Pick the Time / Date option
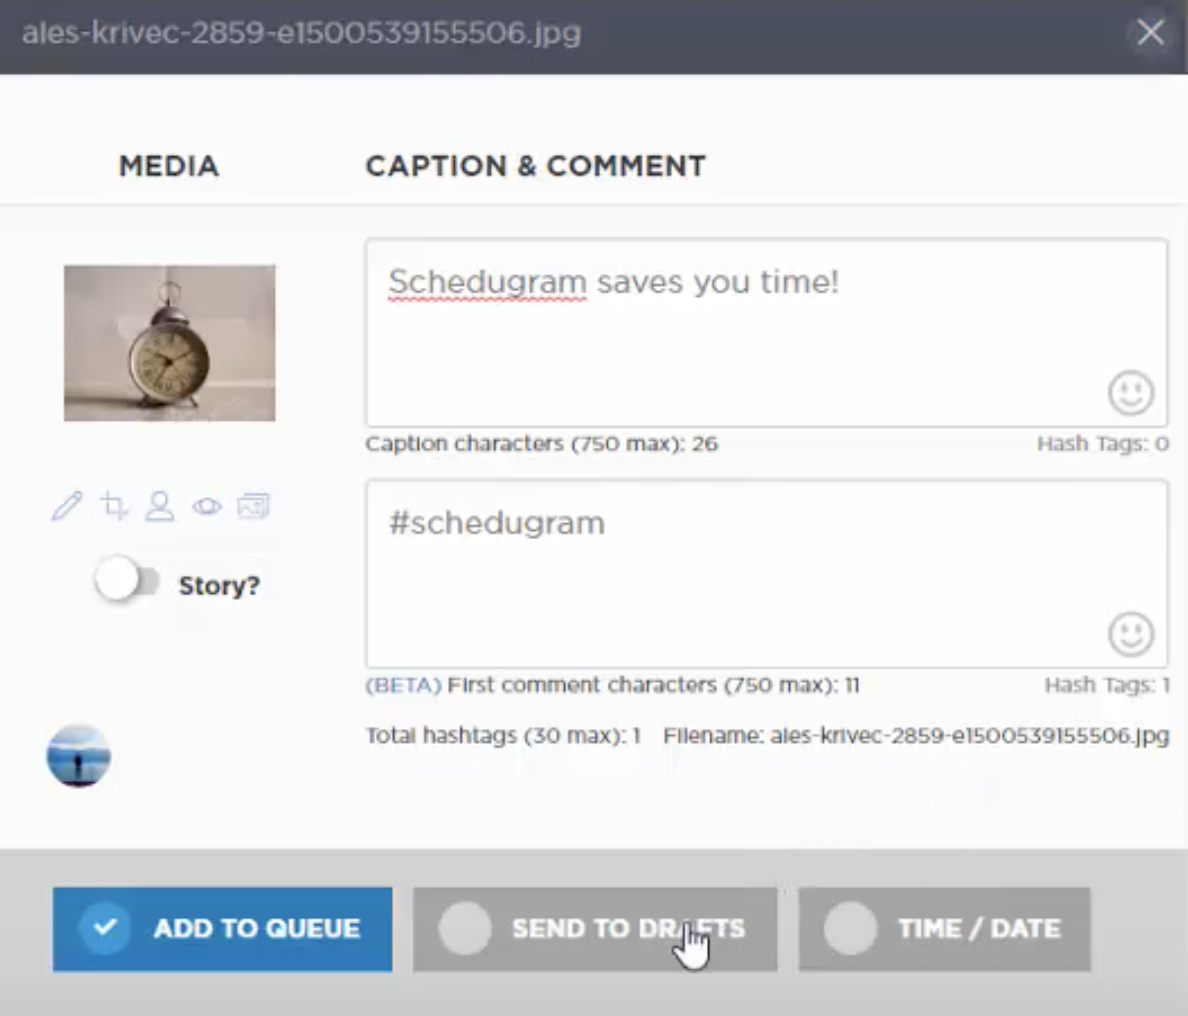The image size is (1188, 1016). point(944,929)
